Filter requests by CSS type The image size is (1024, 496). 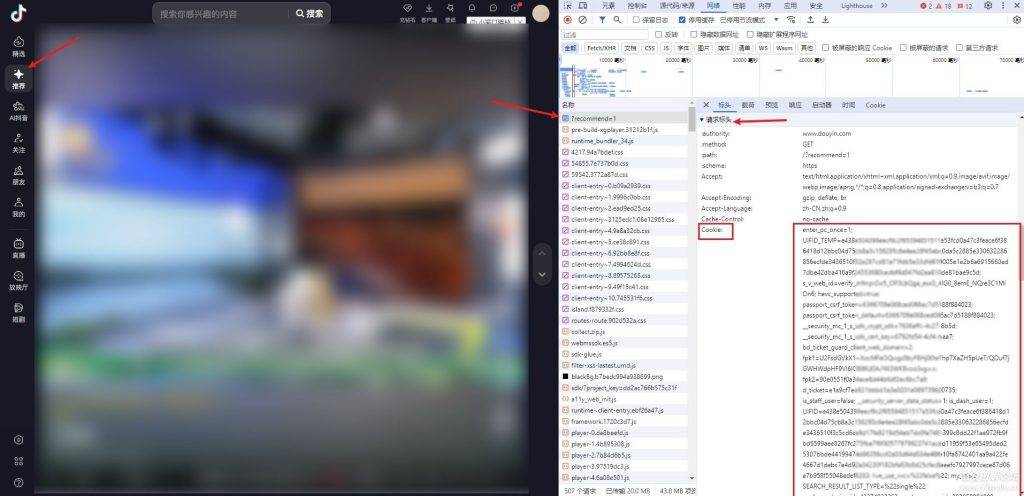pos(649,48)
